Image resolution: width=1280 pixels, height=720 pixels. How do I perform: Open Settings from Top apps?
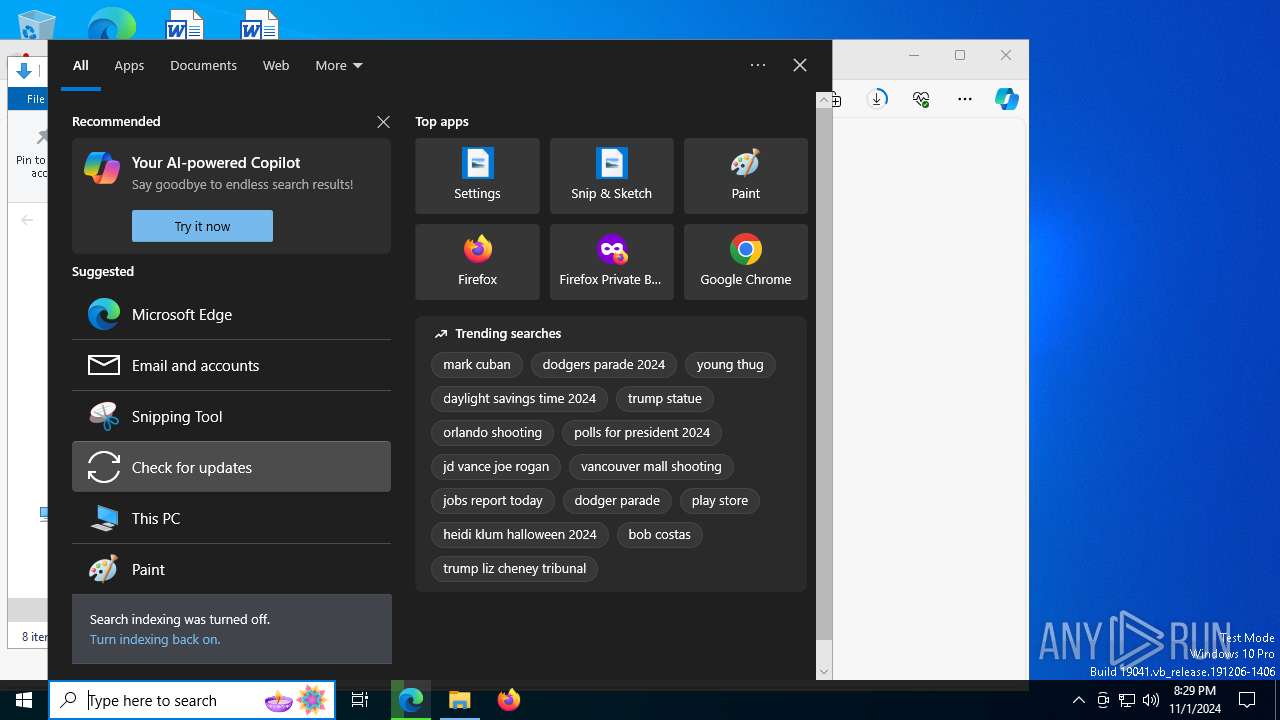tap(477, 176)
